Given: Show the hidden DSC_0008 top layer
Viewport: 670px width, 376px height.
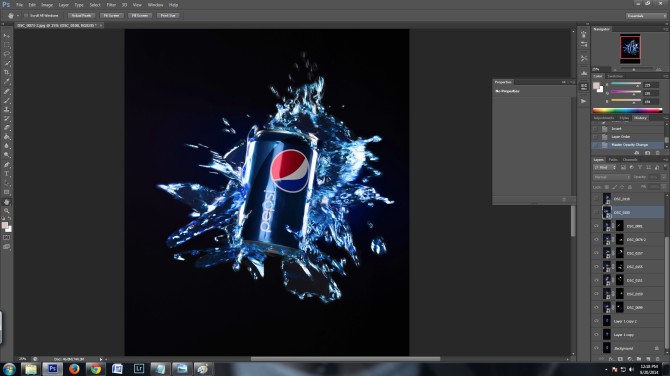Looking at the screenshot, I should click(596, 199).
